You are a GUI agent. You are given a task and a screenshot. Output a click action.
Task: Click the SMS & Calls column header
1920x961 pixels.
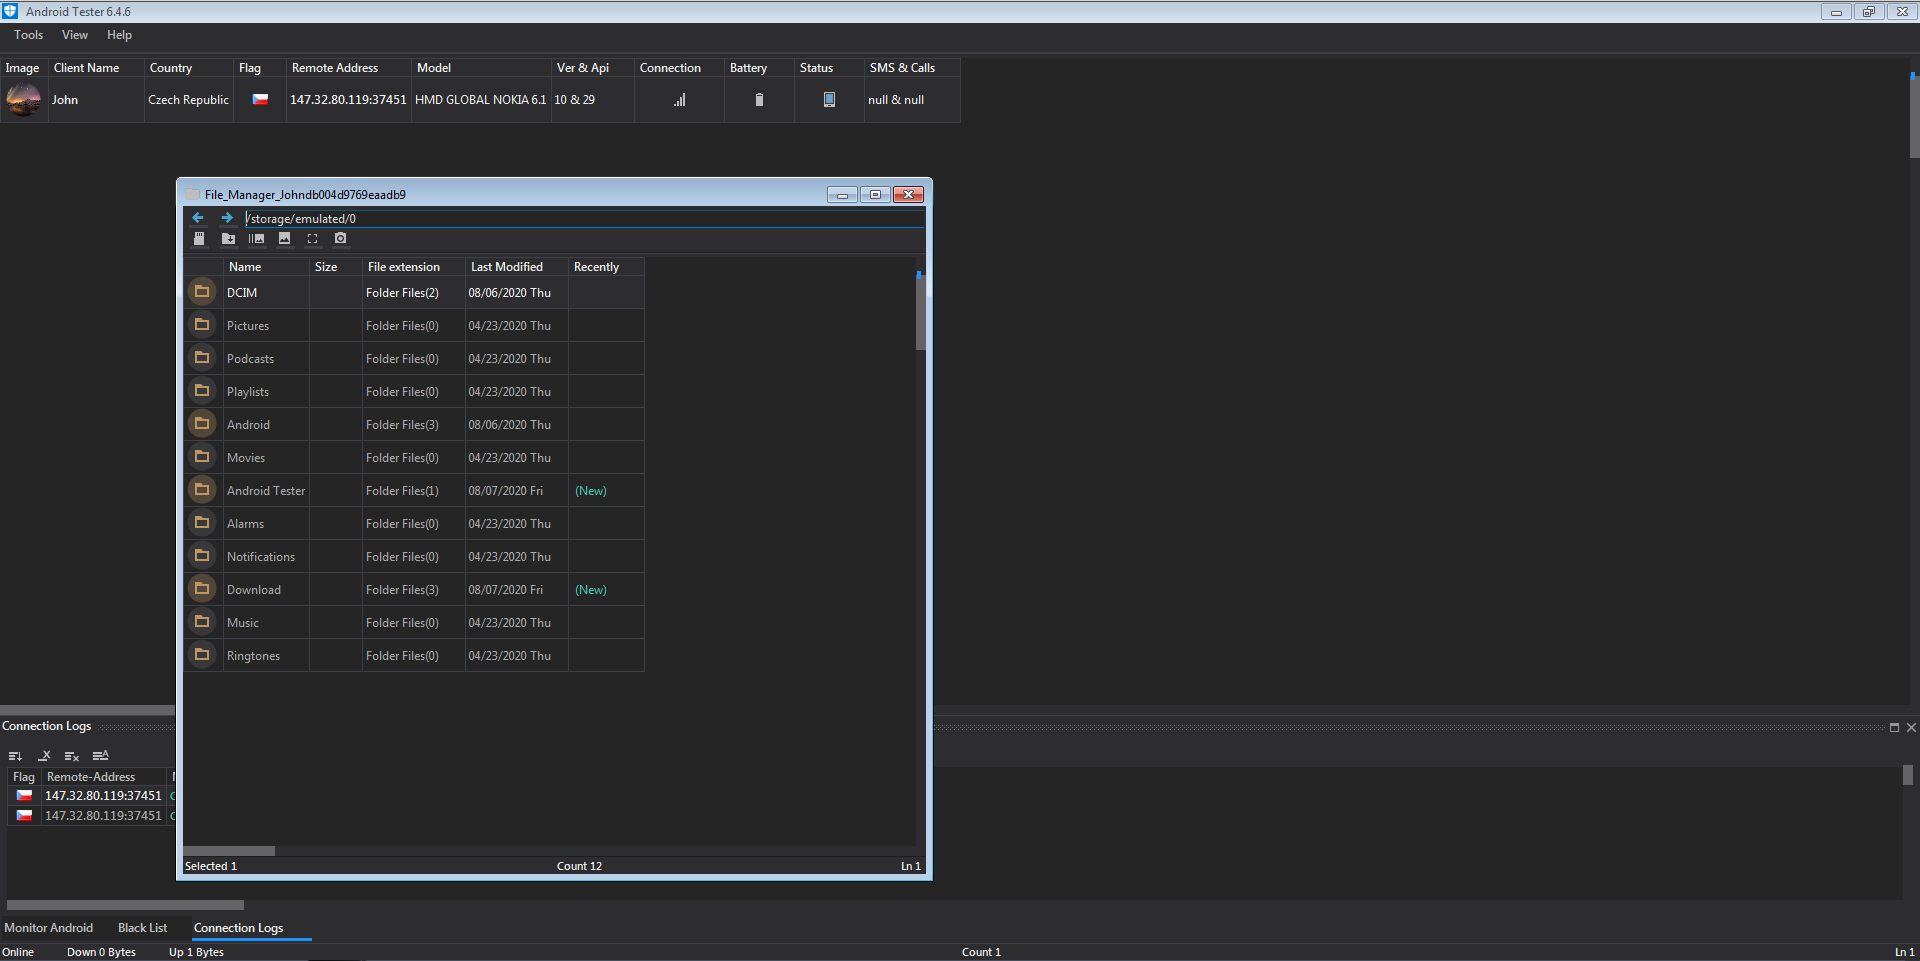(912, 68)
